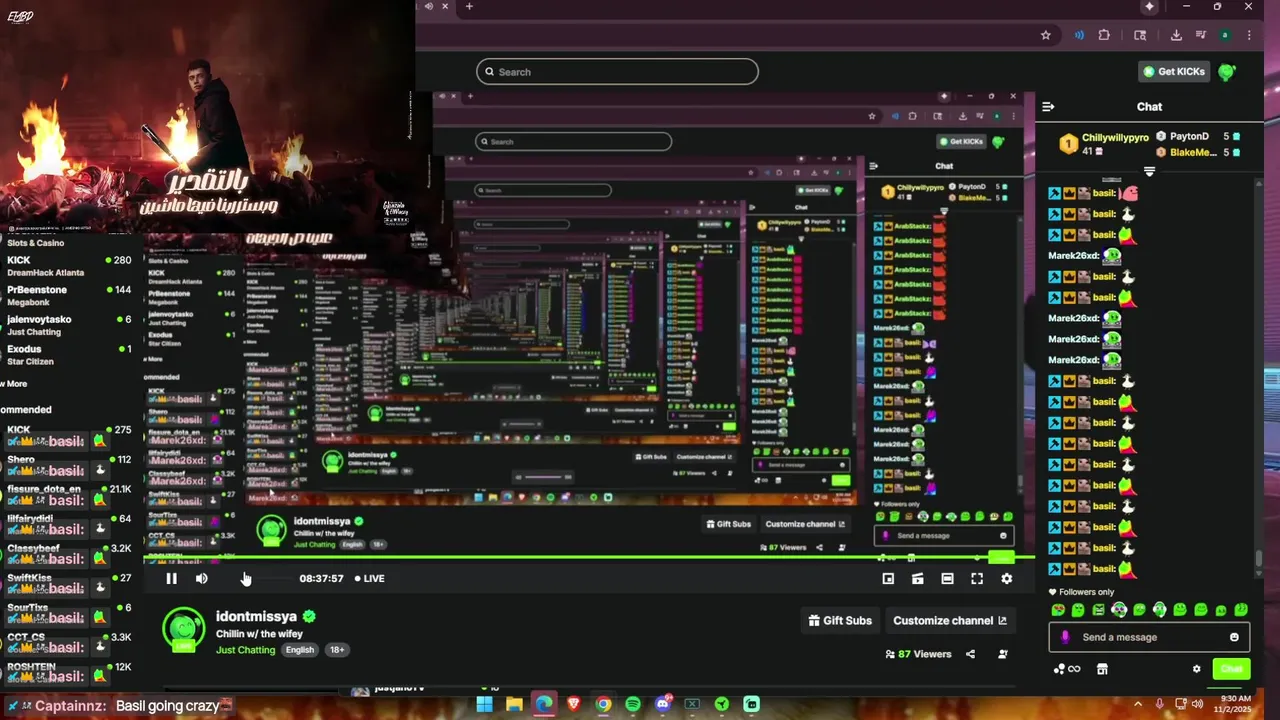Mute the tab via its speaker icon
1280x720 pixels.
(429, 6)
